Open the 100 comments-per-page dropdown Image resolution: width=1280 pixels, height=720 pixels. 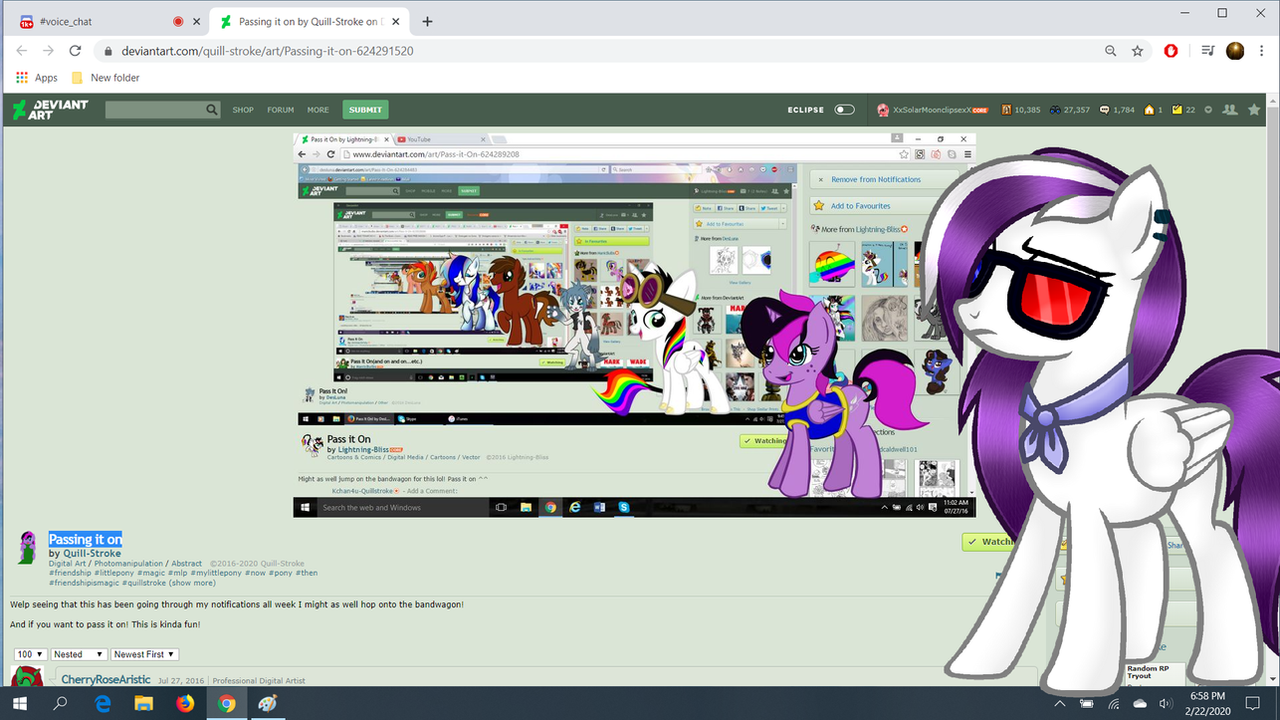click(x=31, y=654)
